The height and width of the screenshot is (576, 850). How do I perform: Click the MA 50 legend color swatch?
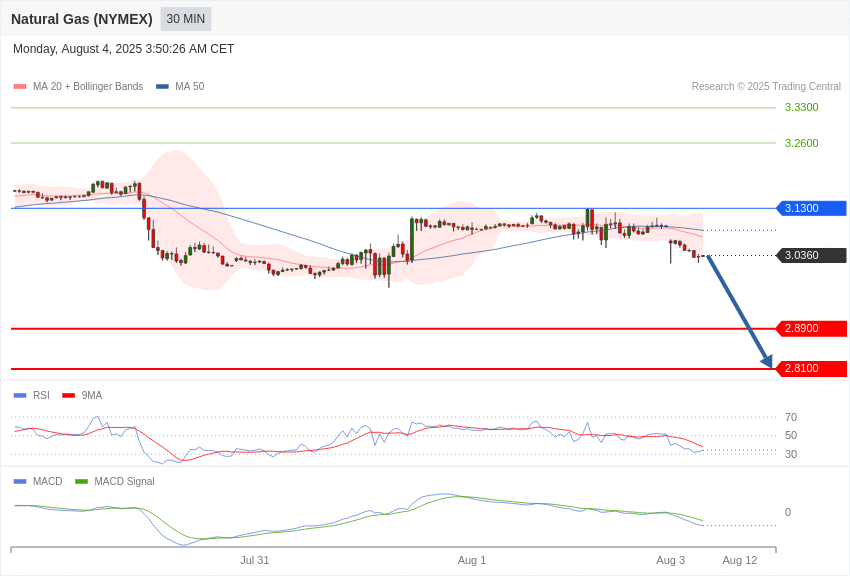pyautogui.click(x=162, y=87)
